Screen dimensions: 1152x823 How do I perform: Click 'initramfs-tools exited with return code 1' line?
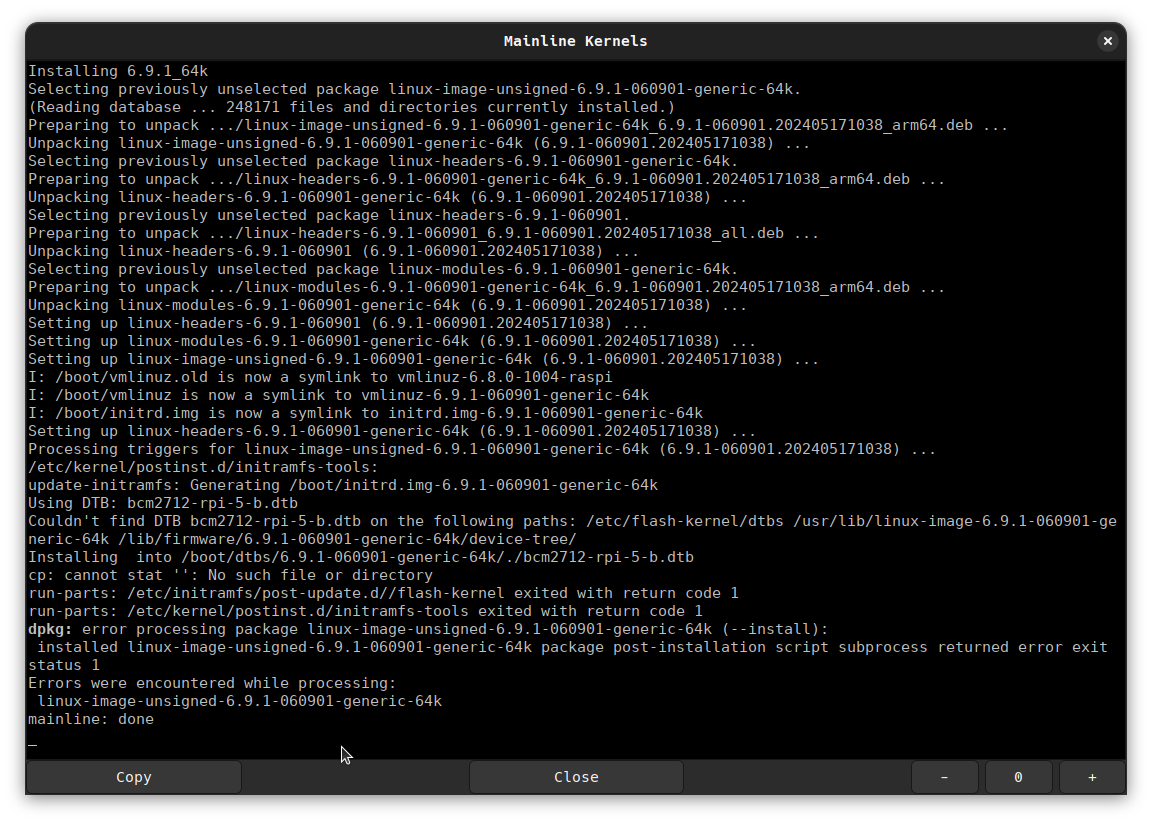point(365,611)
